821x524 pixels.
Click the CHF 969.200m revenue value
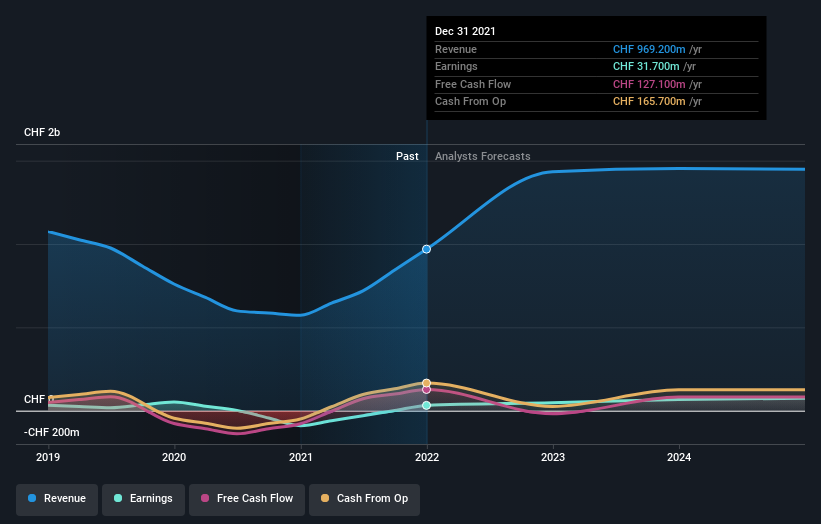tap(649, 49)
